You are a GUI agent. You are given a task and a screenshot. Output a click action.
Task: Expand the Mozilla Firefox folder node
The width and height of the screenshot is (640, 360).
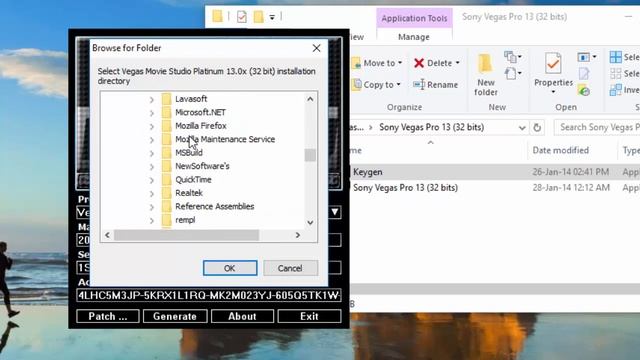(152, 126)
